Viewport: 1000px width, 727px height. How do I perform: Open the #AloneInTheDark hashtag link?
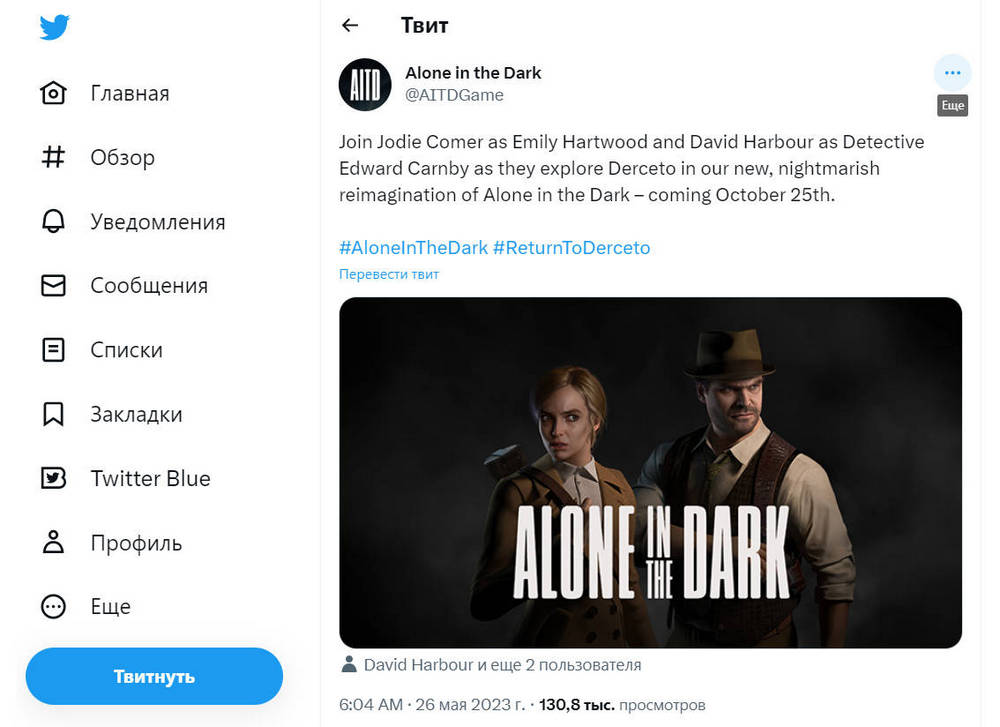(x=413, y=247)
